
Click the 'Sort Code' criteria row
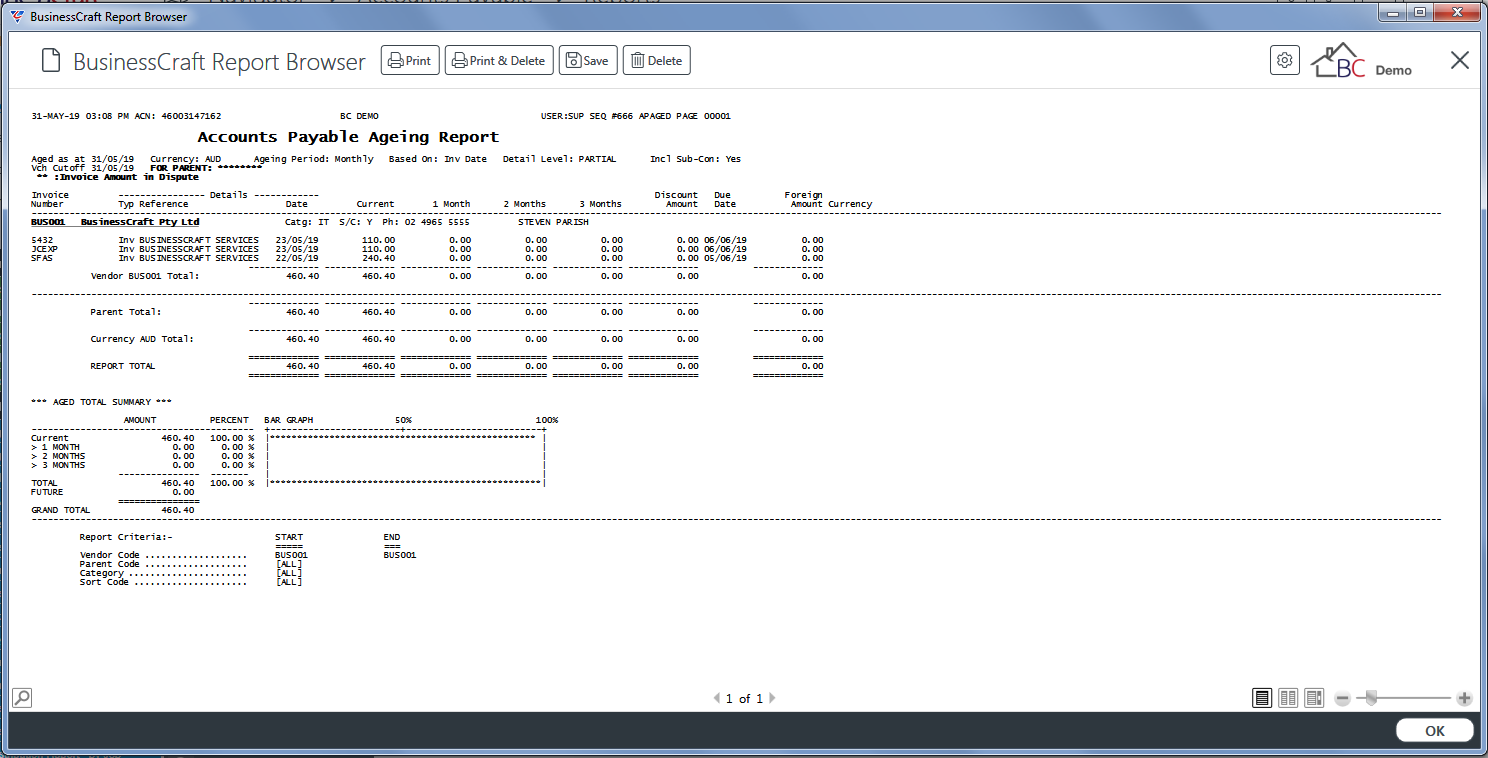click(x=191, y=582)
